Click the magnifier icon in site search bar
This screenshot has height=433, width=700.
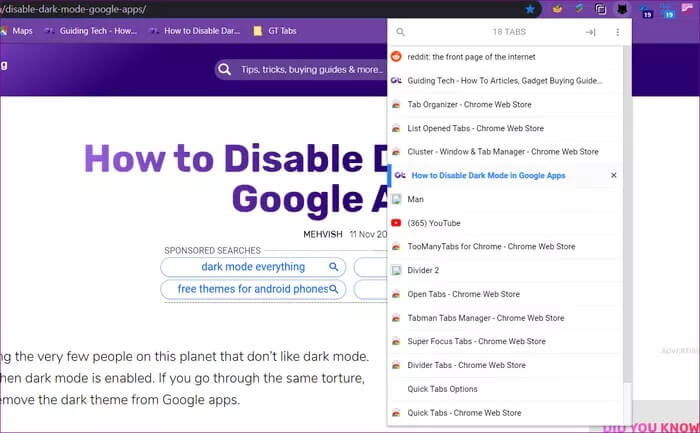[225, 70]
